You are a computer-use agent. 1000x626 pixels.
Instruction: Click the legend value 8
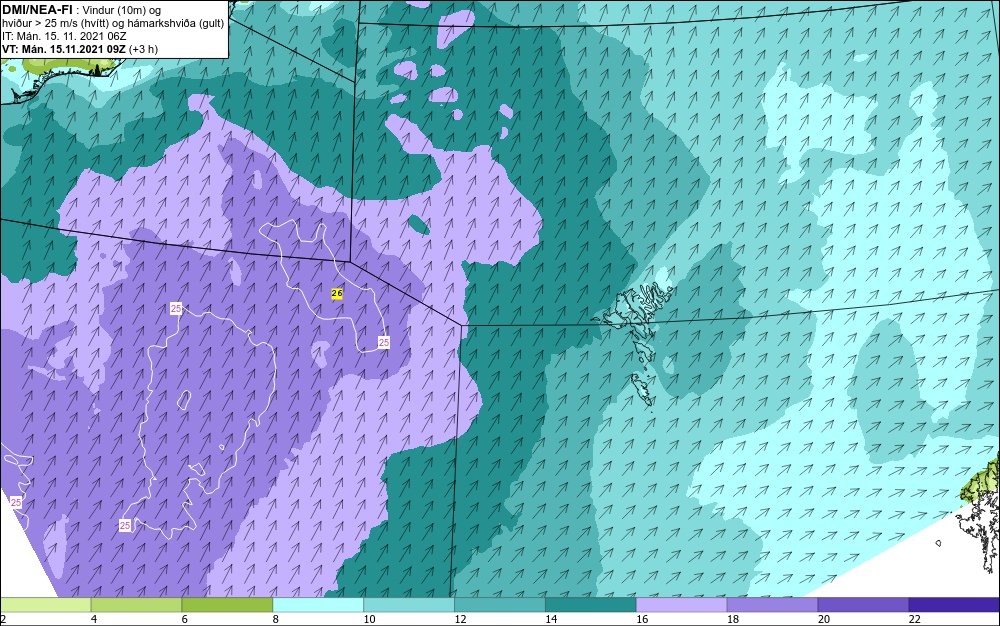[276, 619]
